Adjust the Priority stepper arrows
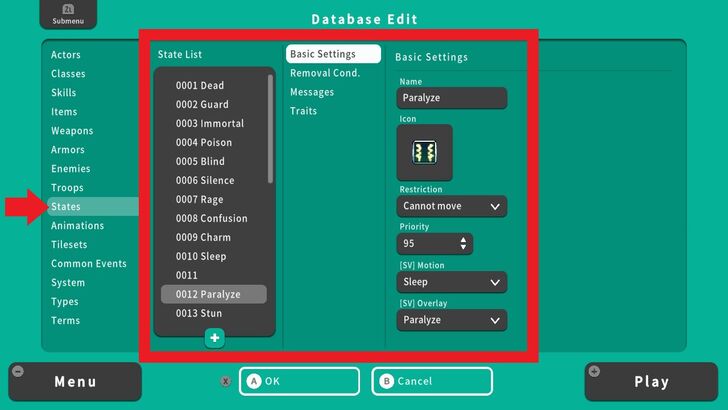Viewport: 728px width, 410px height. click(462, 244)
